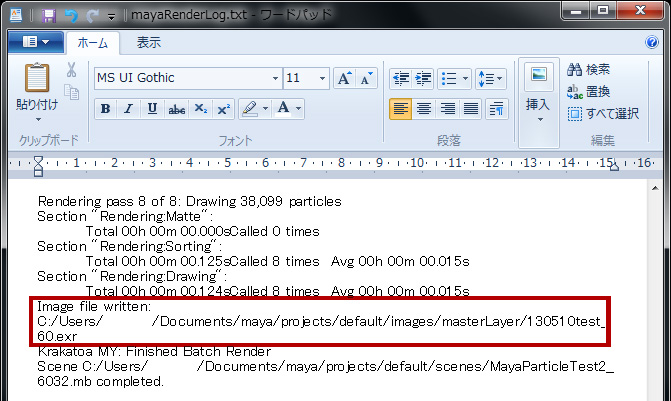Click the Subscript formatting icon
Image resolution: width=671 pixels, height=401 pixels.
[x=201, y=108]
